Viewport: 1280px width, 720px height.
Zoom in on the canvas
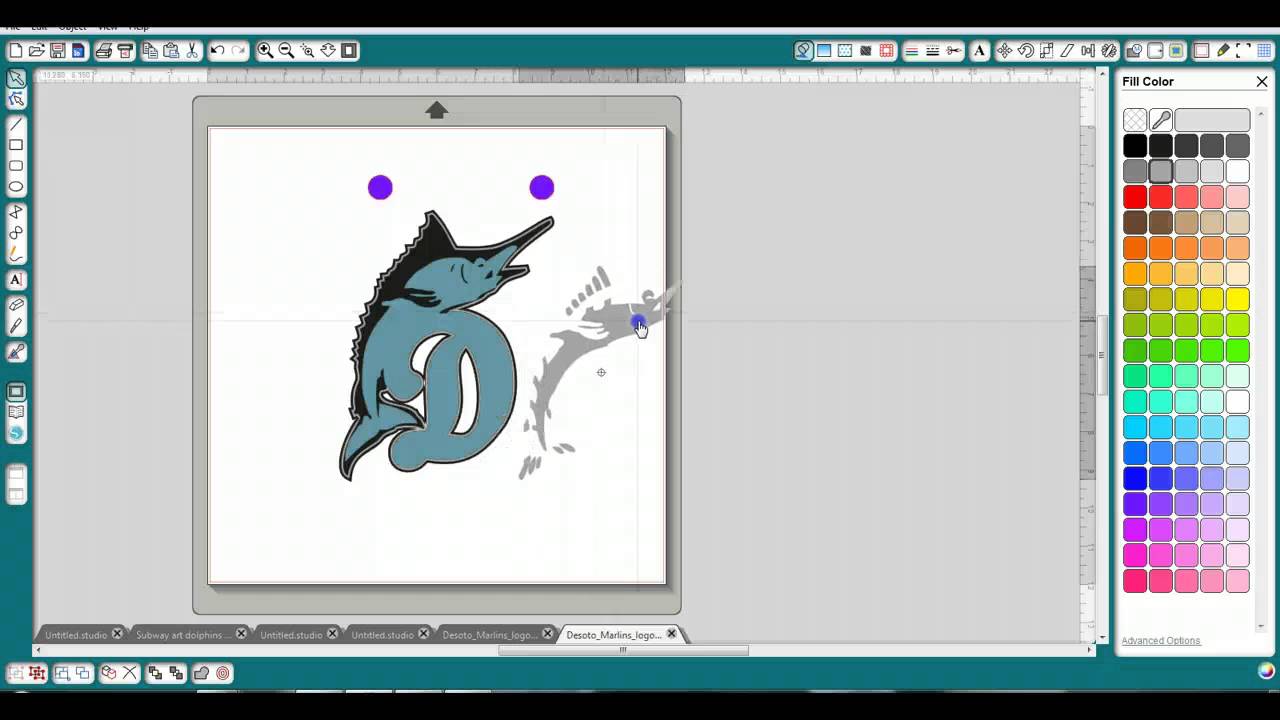(265, 50)
